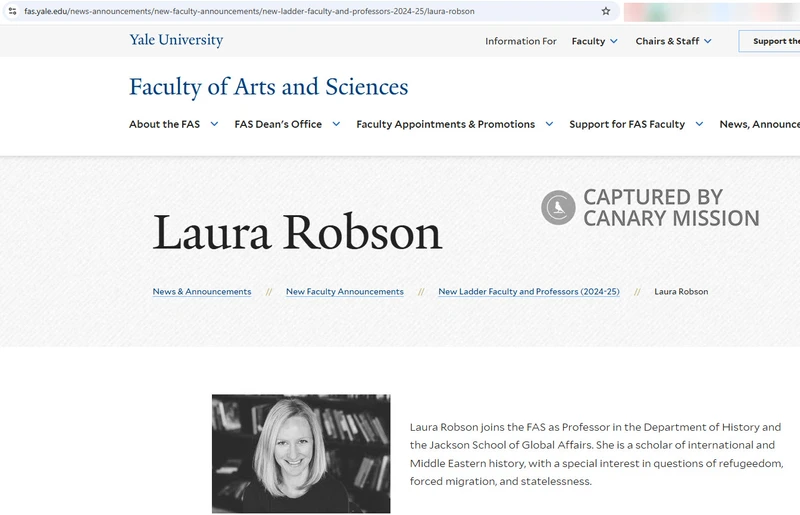Bookmark this page with the star icon

(x=605, y=11)
